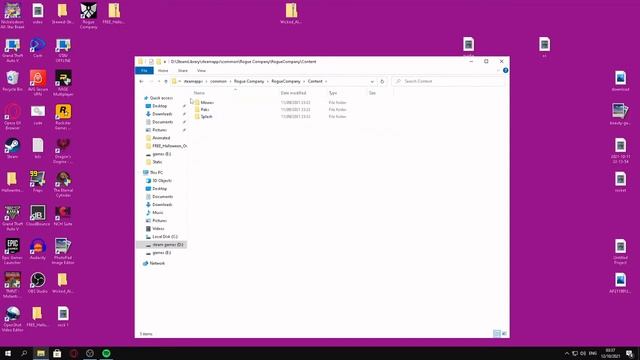Open the View ribbon tab

(x=201, y=71)
